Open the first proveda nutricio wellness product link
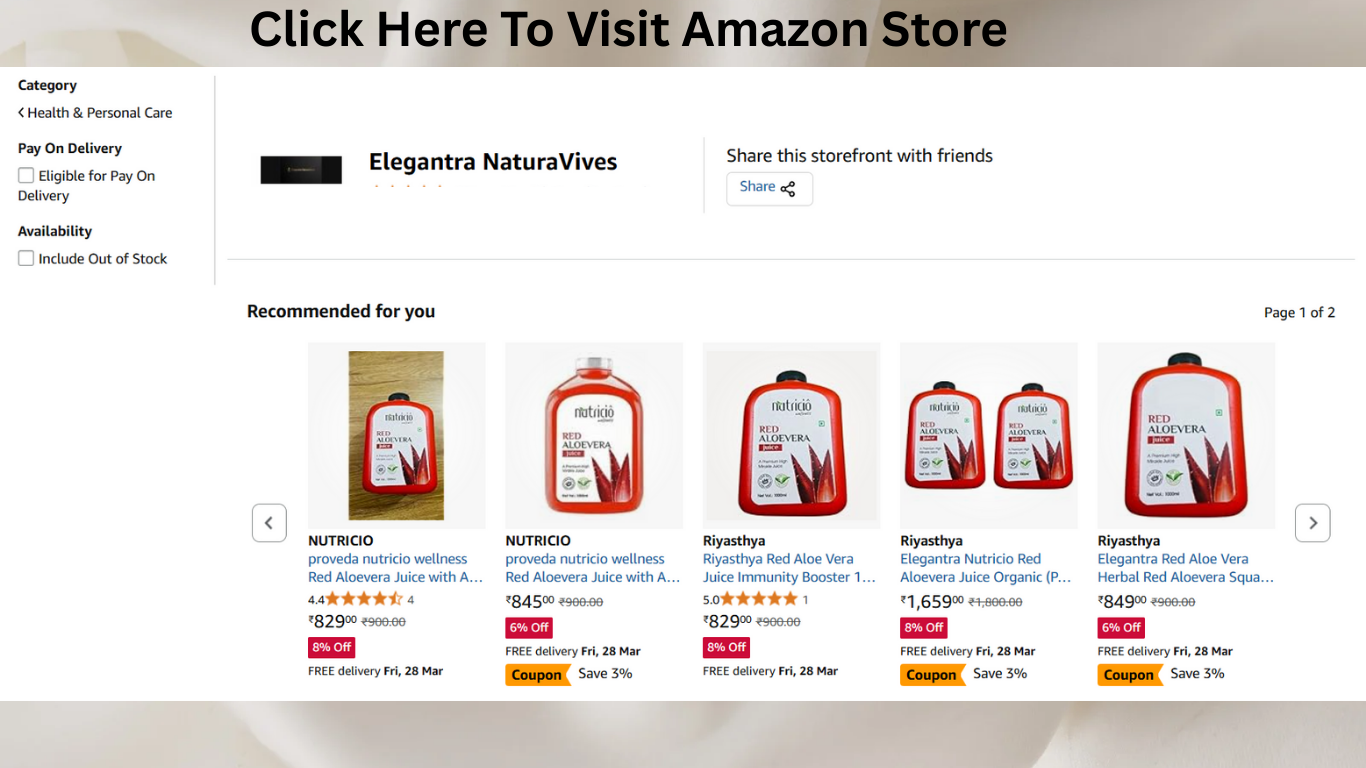This screenshot has height=768, width=1366. (396, 568)
